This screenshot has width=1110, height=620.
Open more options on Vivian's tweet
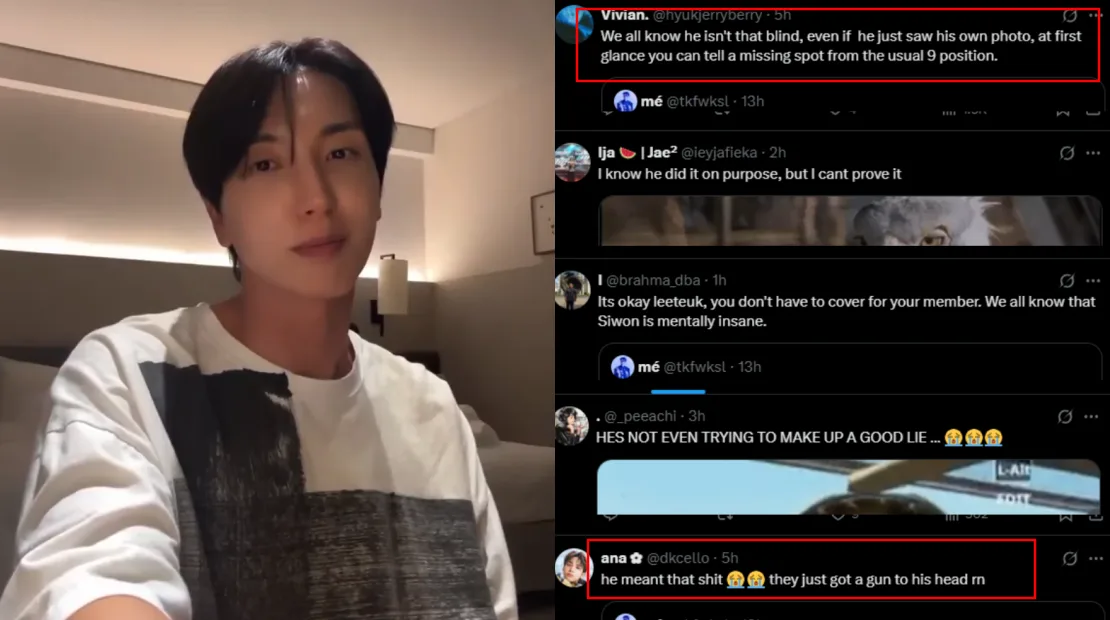point(1095,15)
